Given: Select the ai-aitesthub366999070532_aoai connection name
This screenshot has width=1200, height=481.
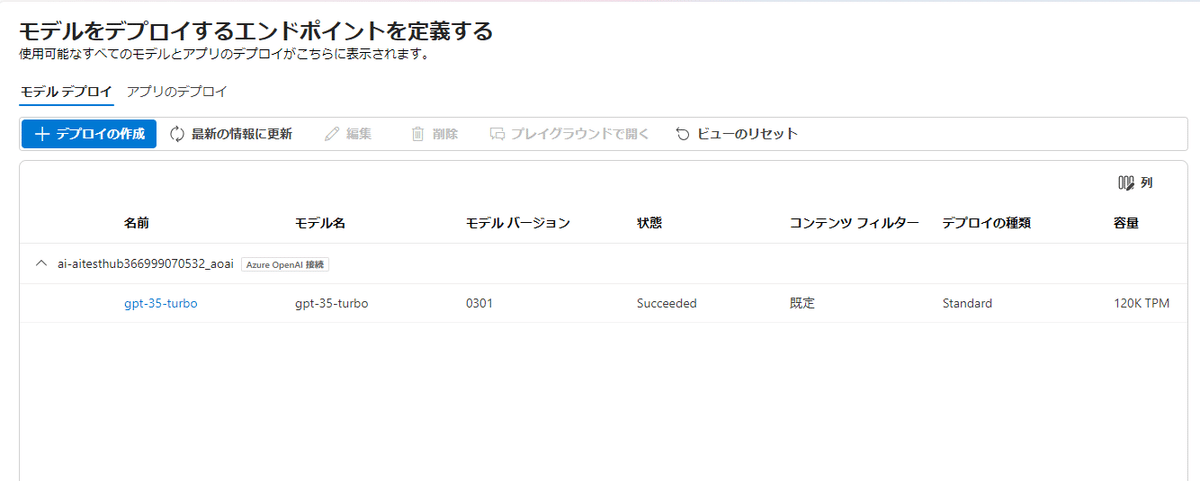Looking at the screenshot, I should point(146,264).
